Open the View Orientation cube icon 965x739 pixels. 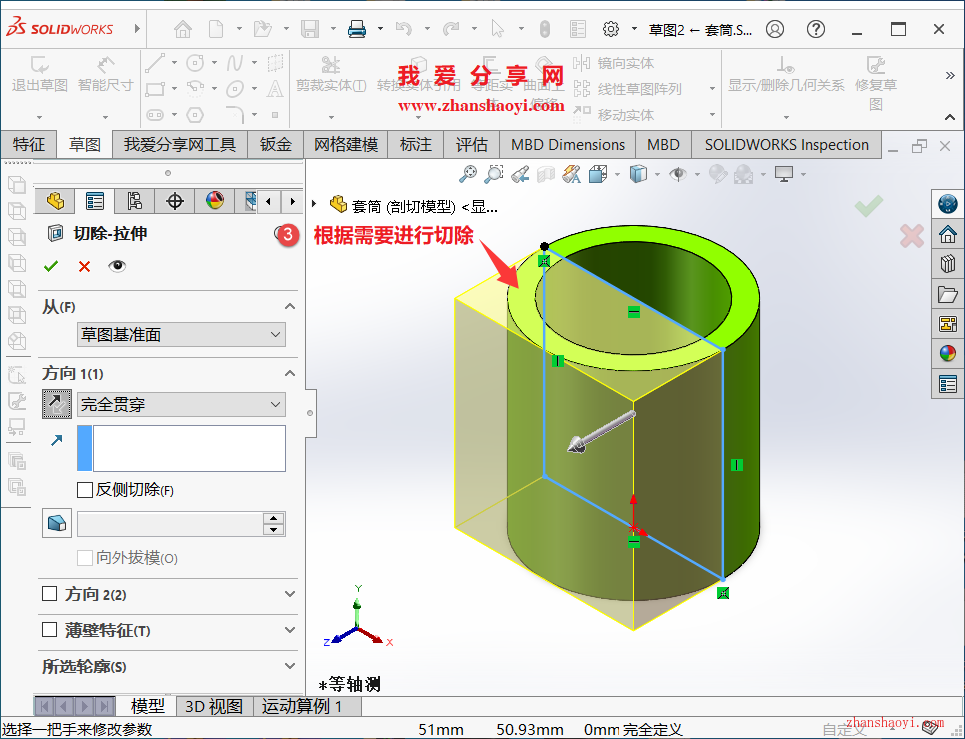(x=598, y=174)
